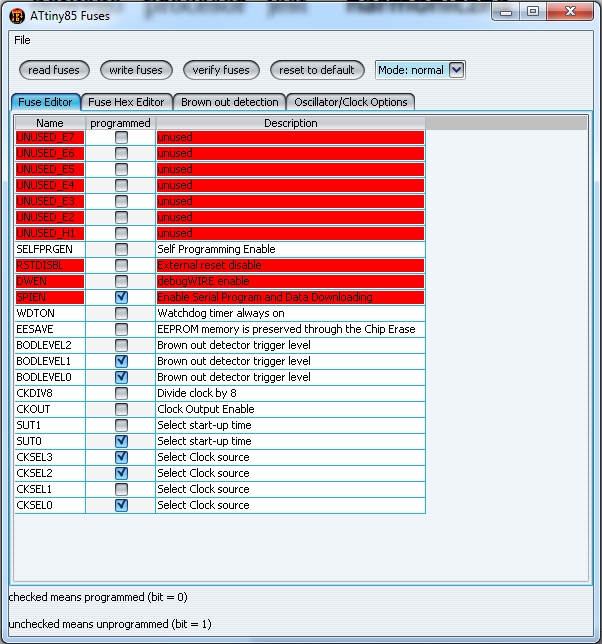Select the EESAVE name cell
602x644 pixels.
tap(50, 329)
